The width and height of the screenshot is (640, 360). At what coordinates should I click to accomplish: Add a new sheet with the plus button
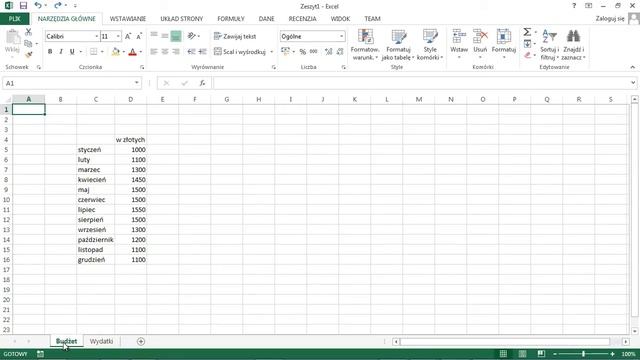pyautogui.click(x=141, y=341)
